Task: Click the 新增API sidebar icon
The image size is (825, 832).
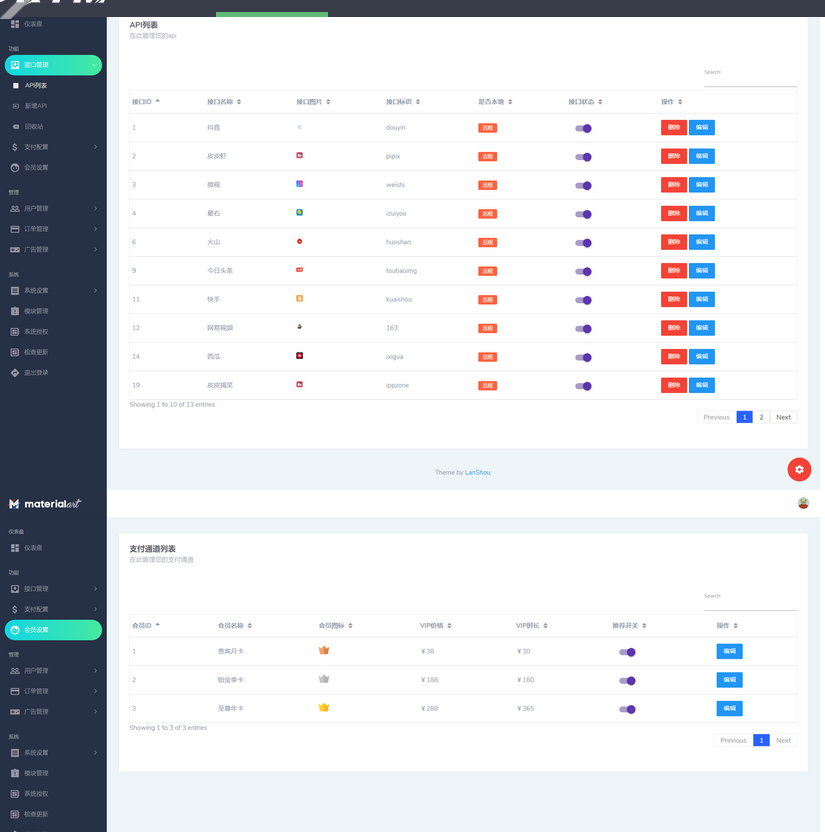Action: coord(15,106)
